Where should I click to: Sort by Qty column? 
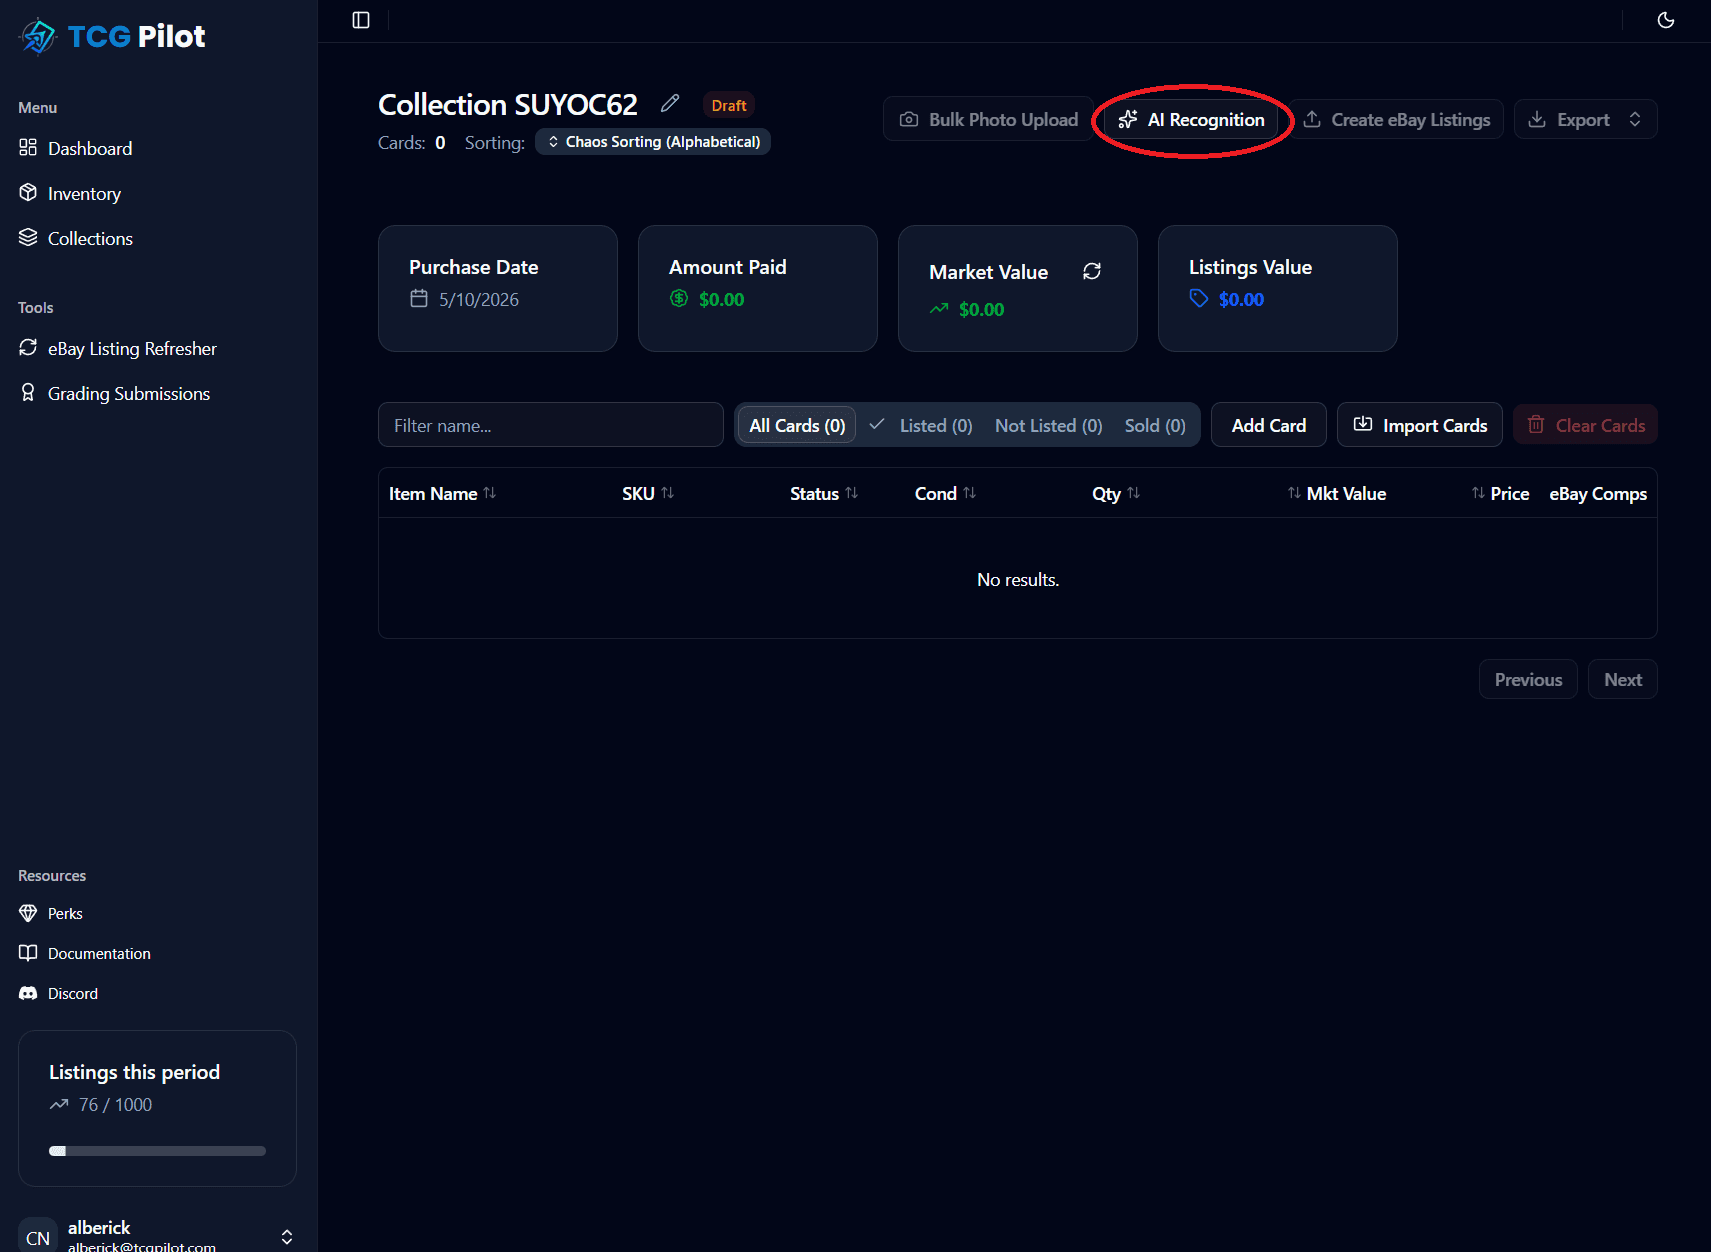[1116, 493]
